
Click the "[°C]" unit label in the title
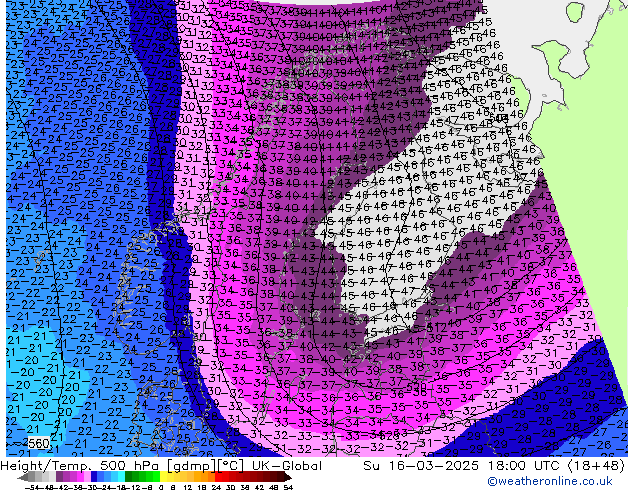coord(231,466)
